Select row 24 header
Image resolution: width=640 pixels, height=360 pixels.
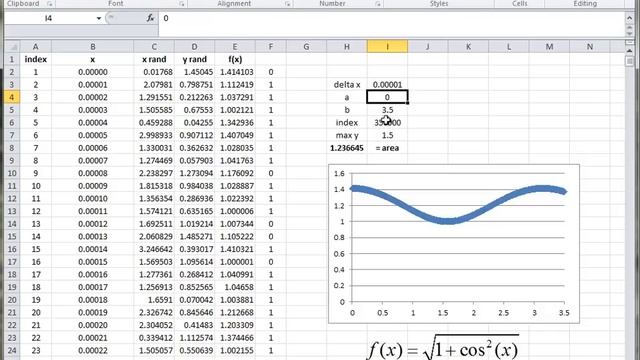click(12, 350)
